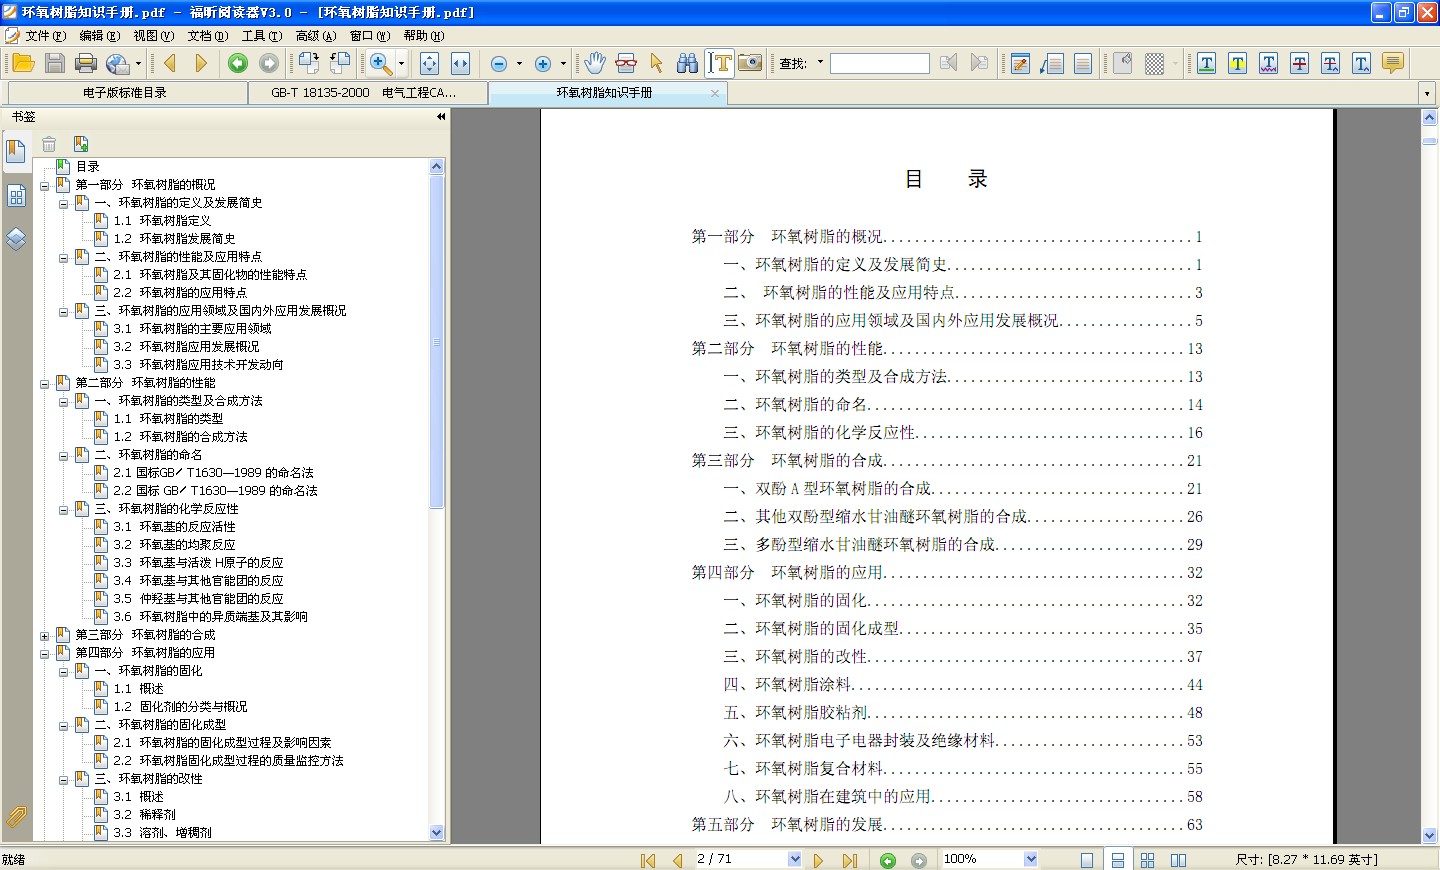Activate the Snapshot camera tool
The image size is (1440, 870).
[748, 62]
